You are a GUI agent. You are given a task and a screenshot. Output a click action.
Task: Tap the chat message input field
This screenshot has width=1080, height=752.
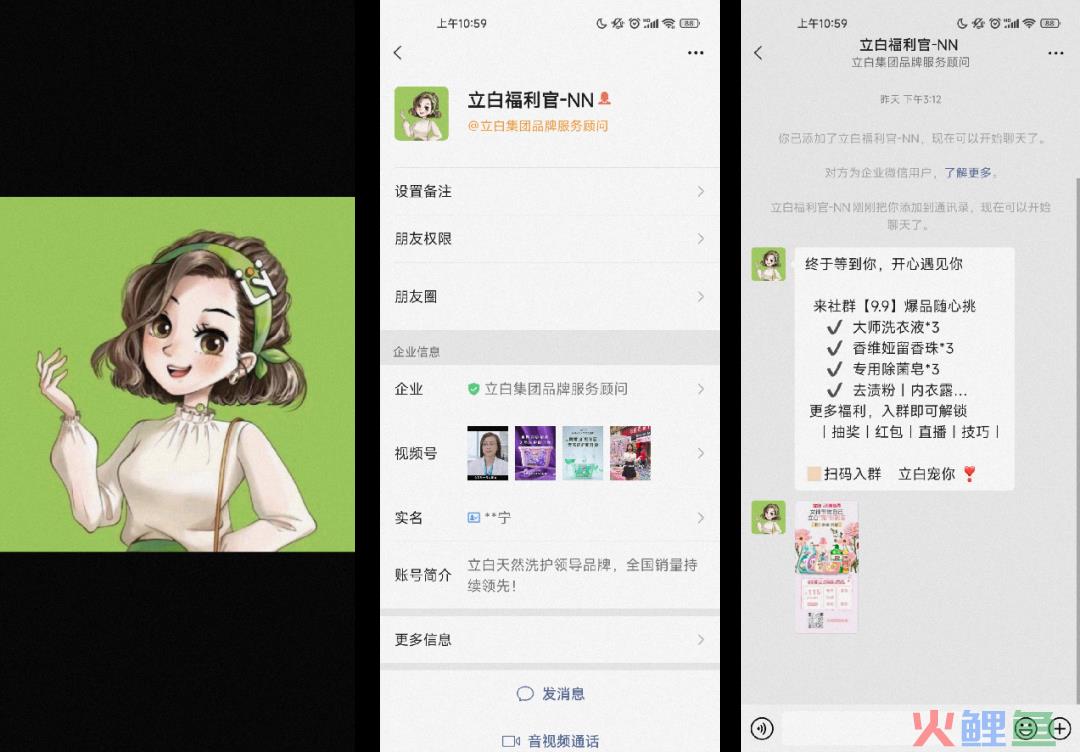click(x=894, y=728)
